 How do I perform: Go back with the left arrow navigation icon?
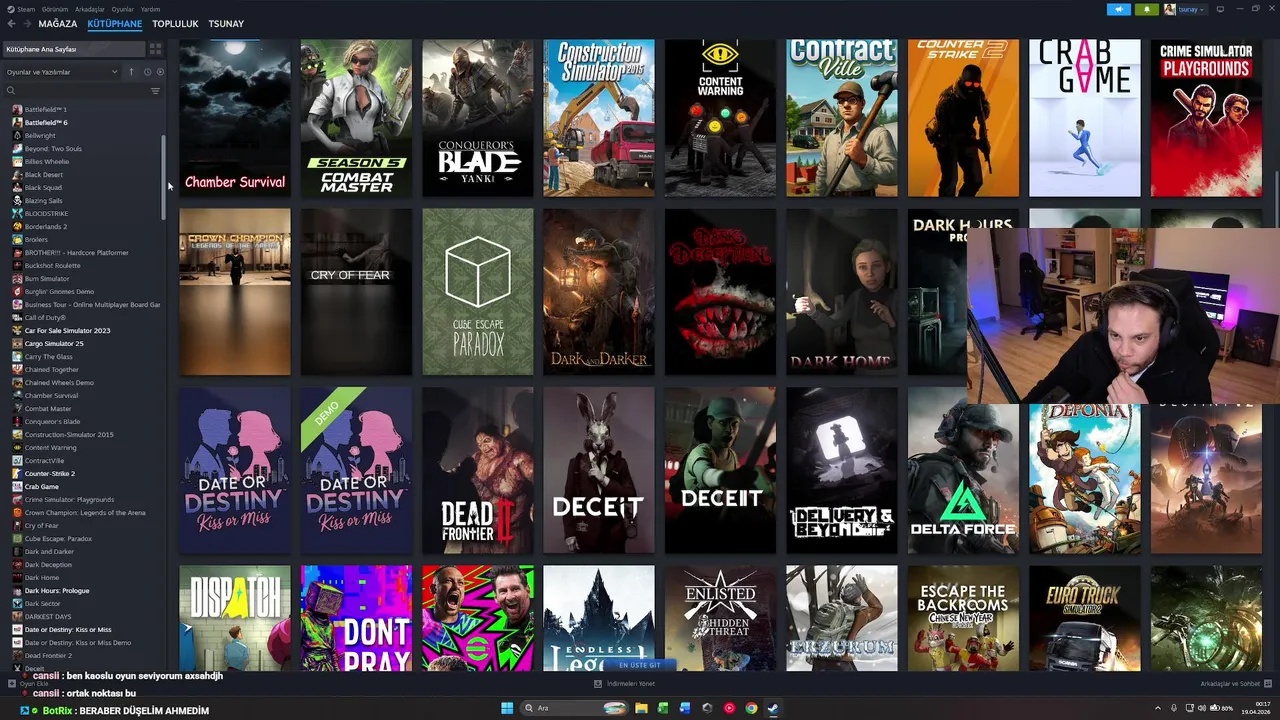coord(11,23)
